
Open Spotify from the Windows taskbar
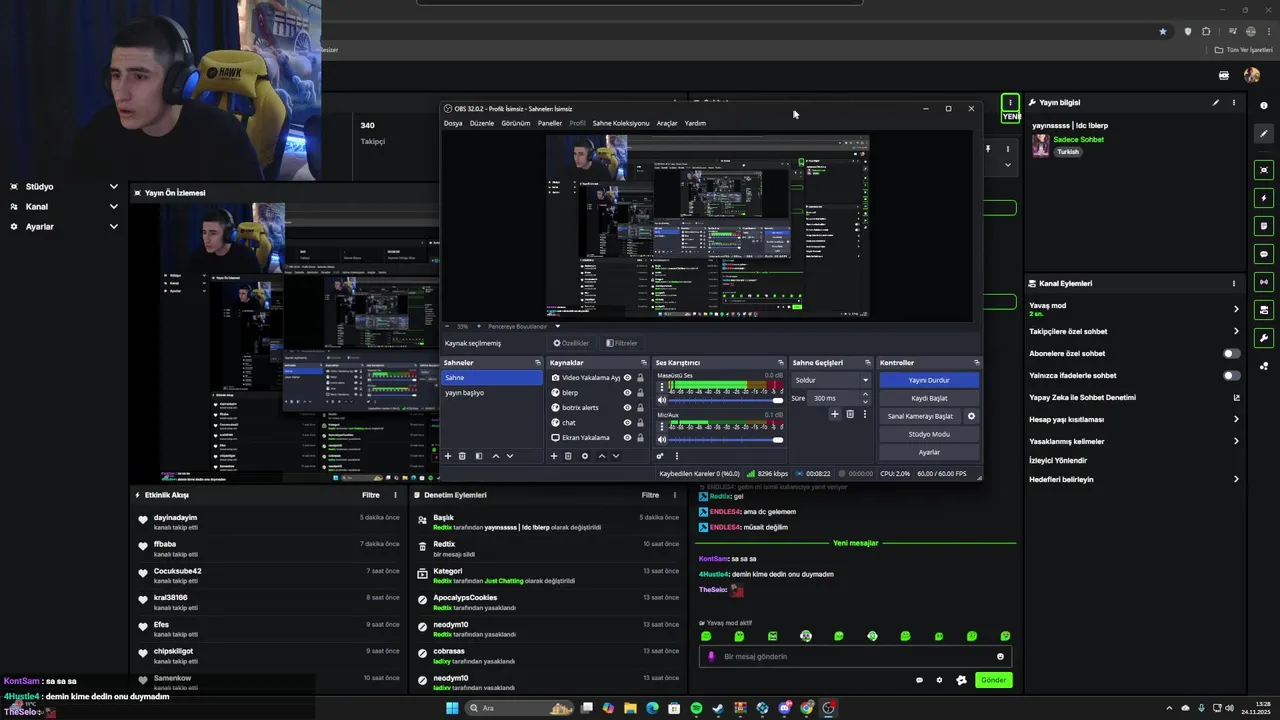(x=696, y=708)
